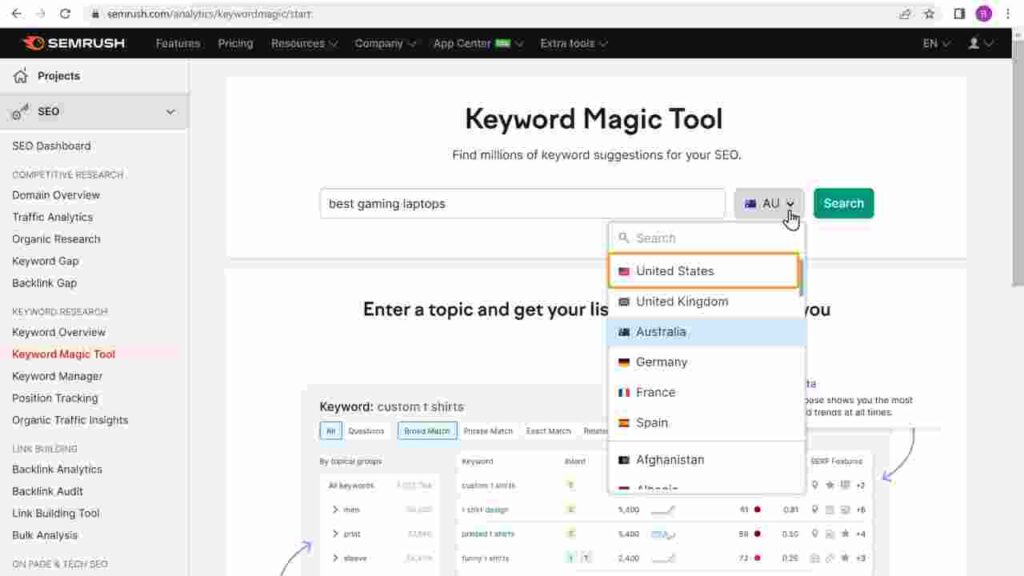Toggle the AU country database dropdown
This screenshot has width=1024, height=576.
tap(769, 204)
